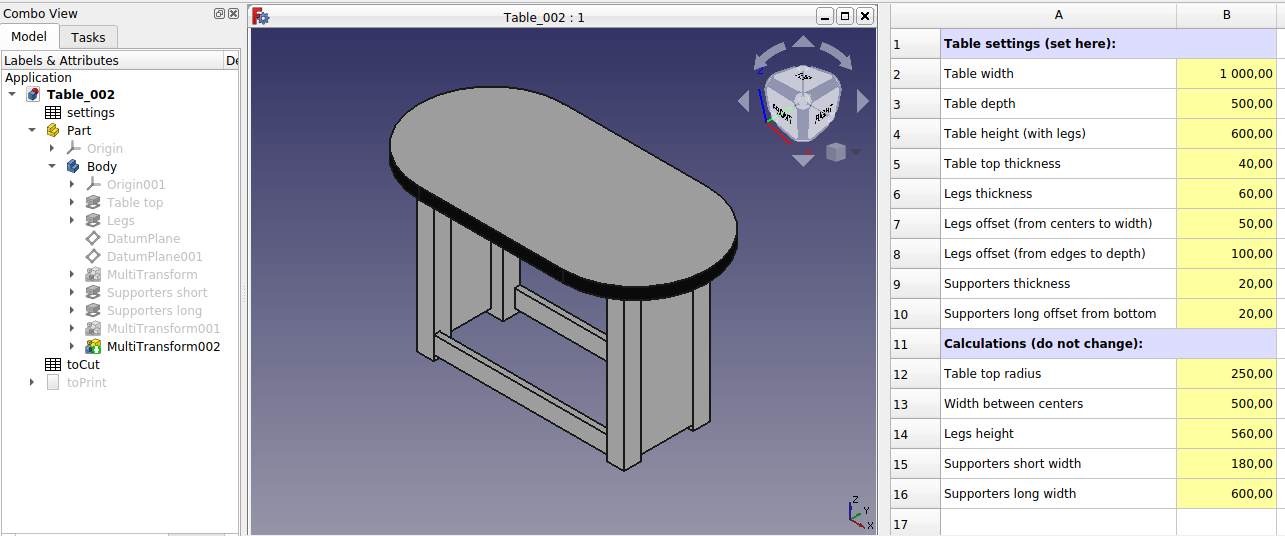
Task: Select spreadsheet row 11 header
Action: 915,344
